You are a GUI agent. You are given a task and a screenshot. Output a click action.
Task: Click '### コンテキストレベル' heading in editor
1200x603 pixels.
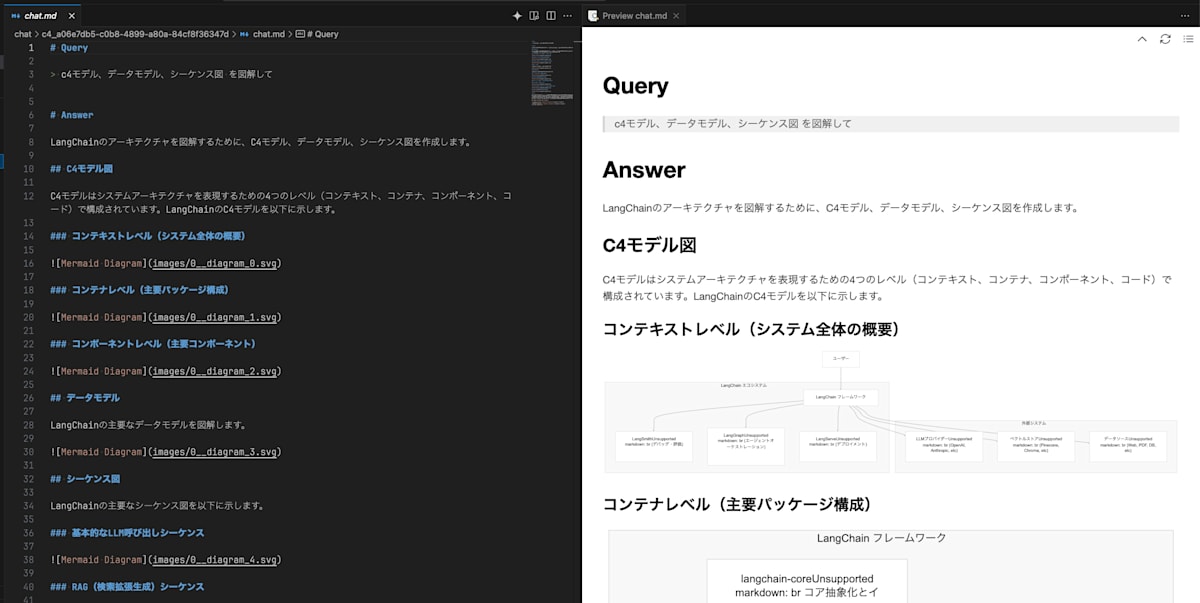tap(148, 236)
